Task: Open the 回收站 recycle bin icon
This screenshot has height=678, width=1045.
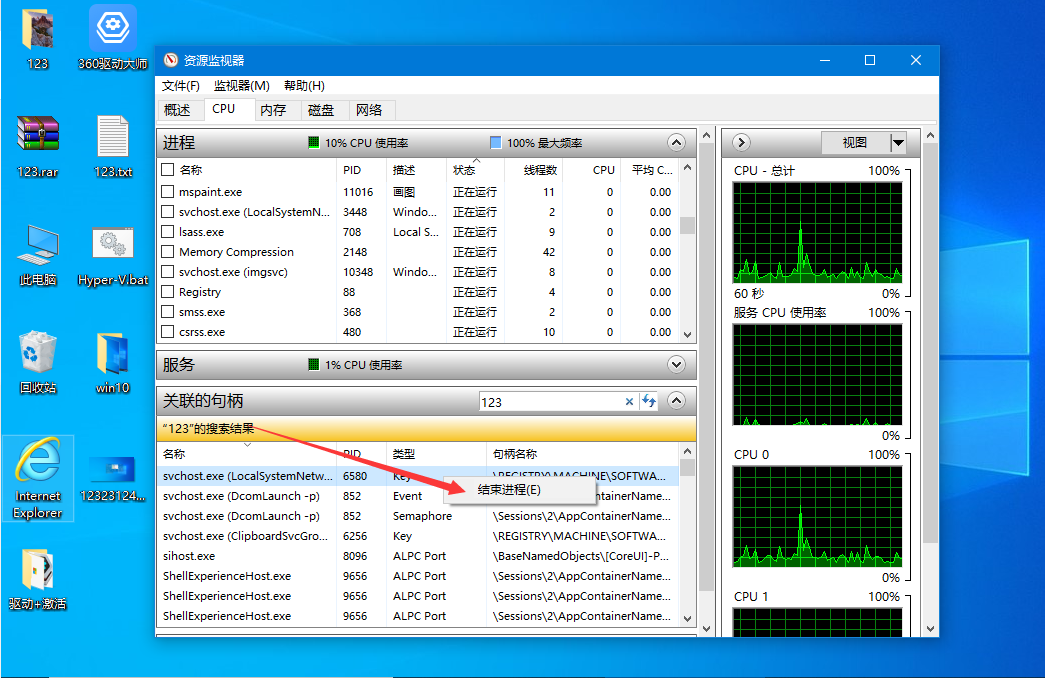Action: click(x=38, y=362)
